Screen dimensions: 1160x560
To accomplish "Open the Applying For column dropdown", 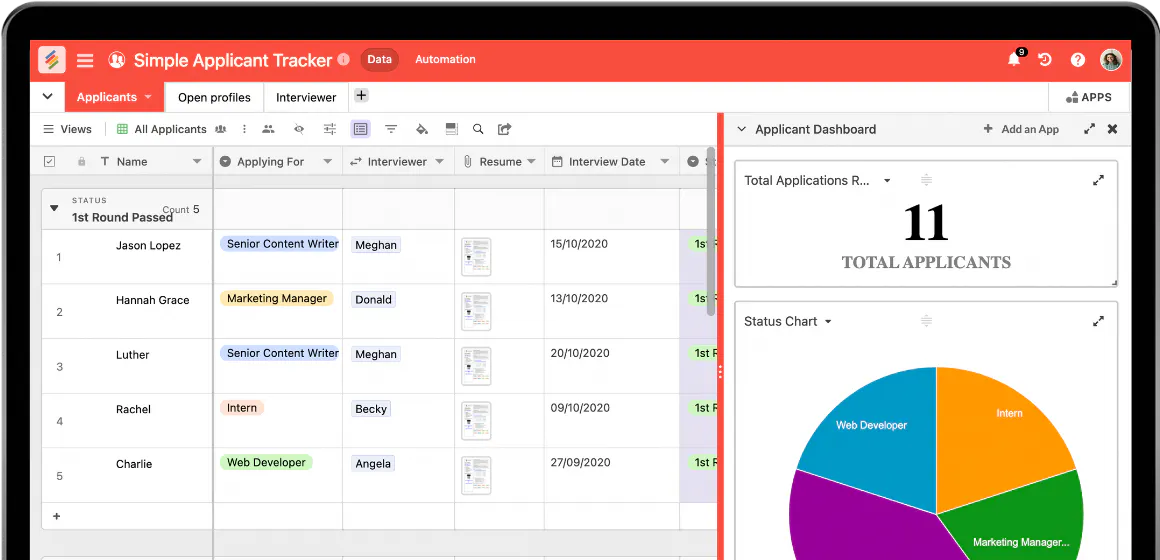I will click(x=328, y=162).
